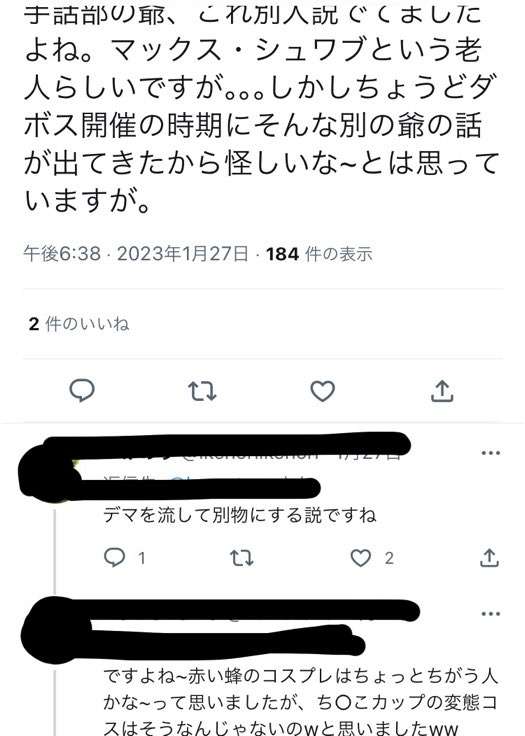Share the main tweet
Image resolution: width=525 pixels, height=736 pixels.
point(442,391)
